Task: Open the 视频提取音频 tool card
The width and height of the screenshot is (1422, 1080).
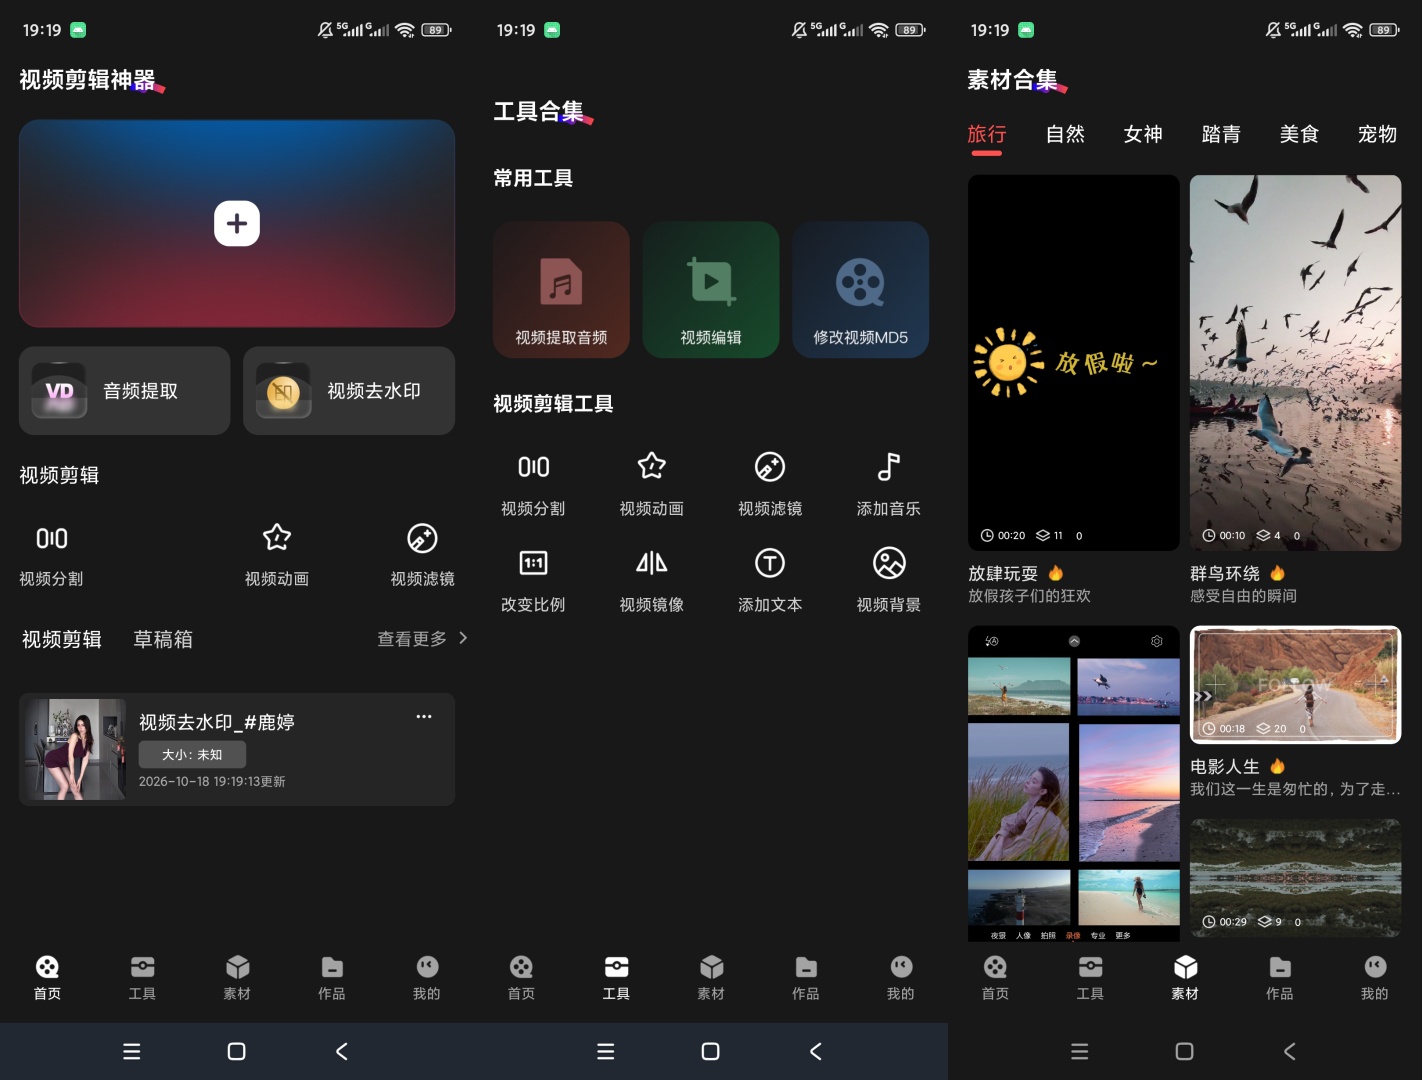Action: pyautogui.click(x=561, y=290)
